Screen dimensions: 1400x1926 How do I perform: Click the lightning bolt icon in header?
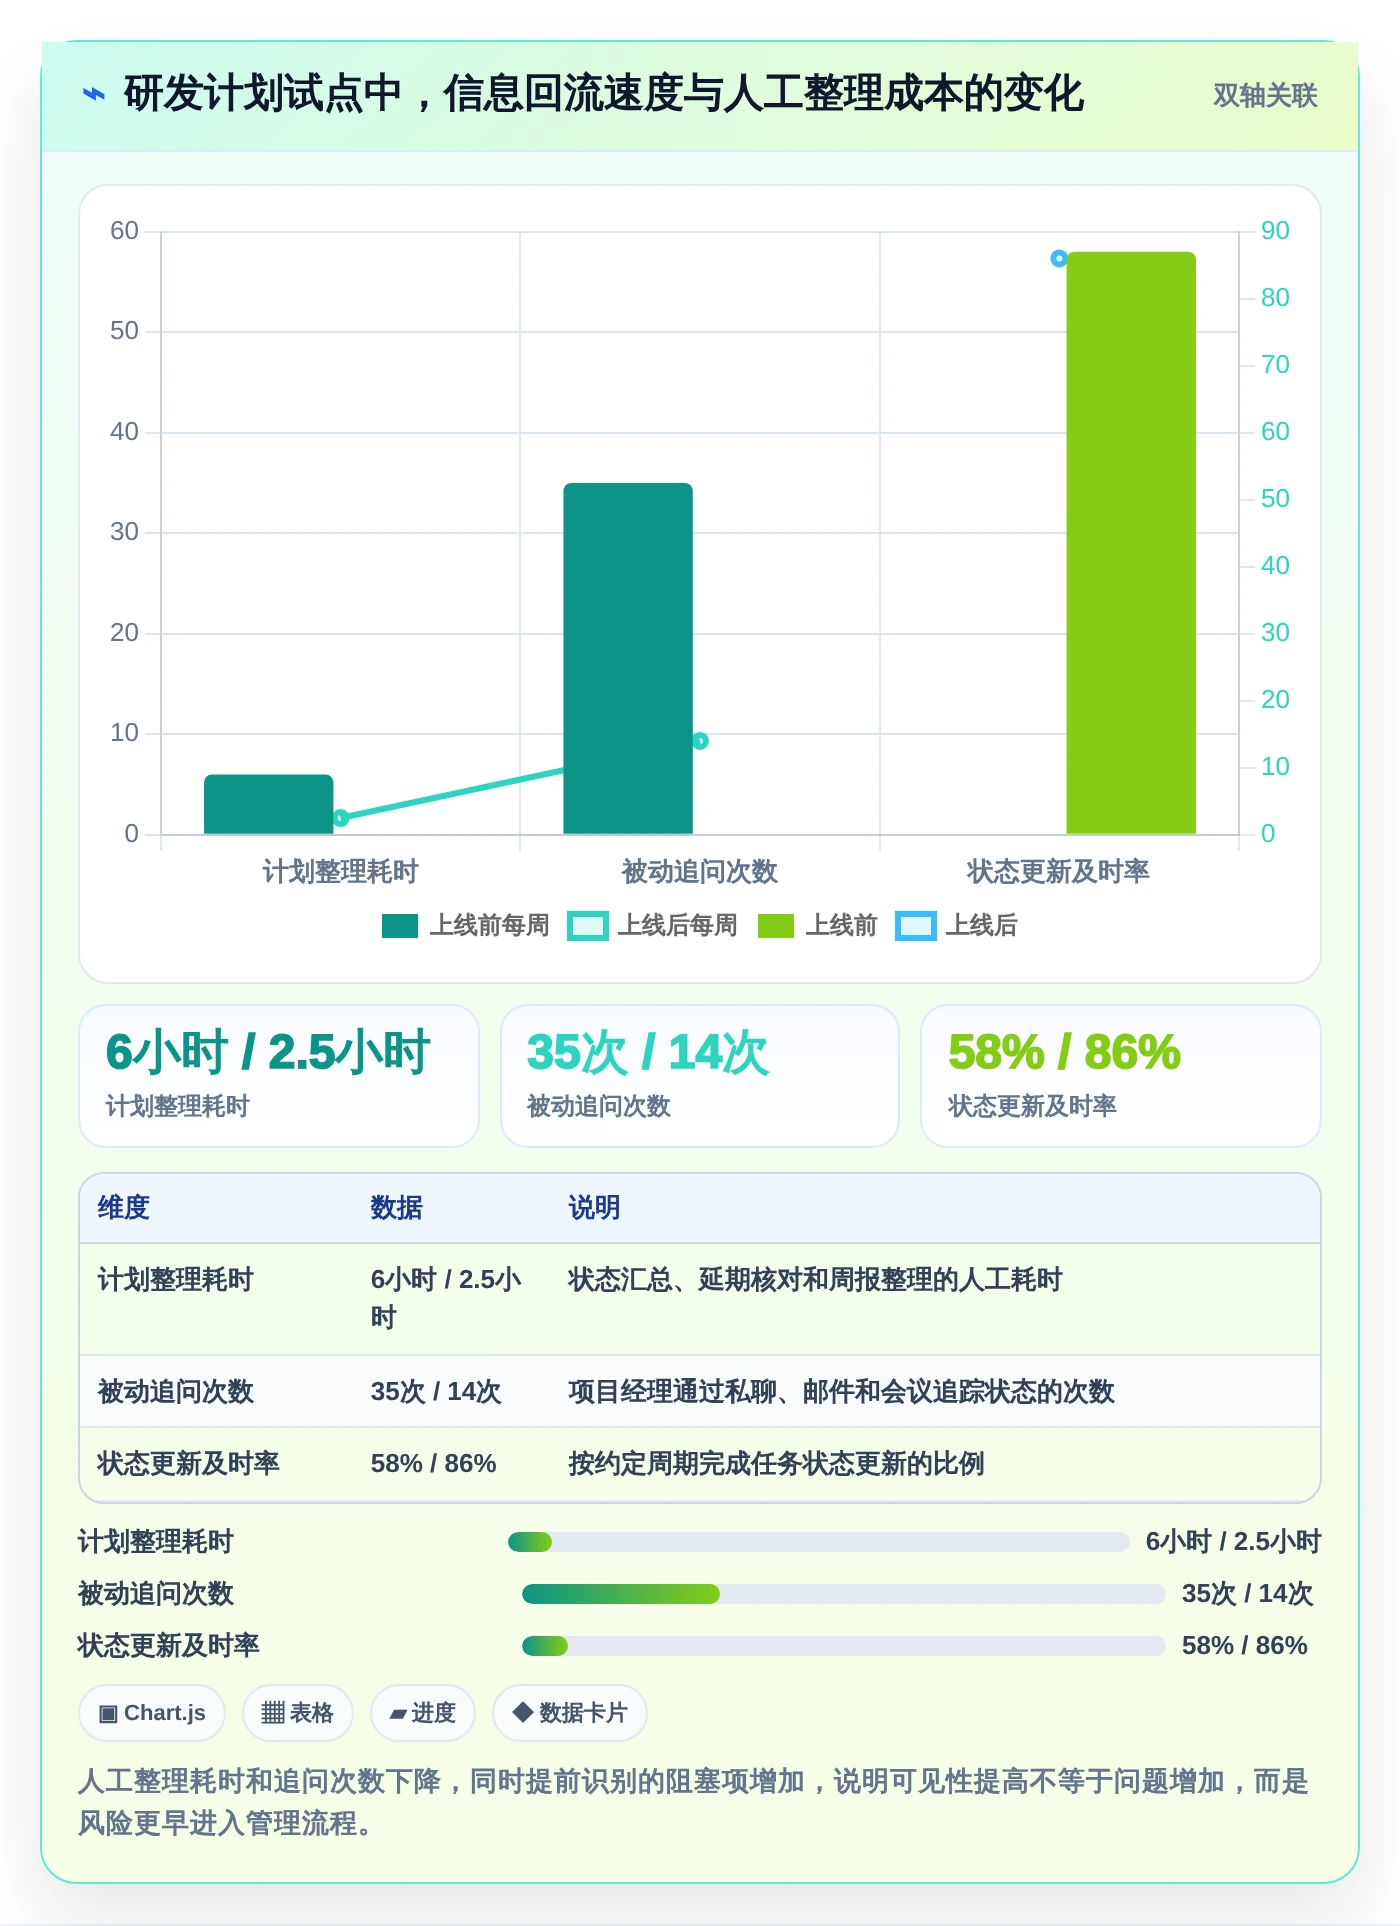tap(93, 95)
